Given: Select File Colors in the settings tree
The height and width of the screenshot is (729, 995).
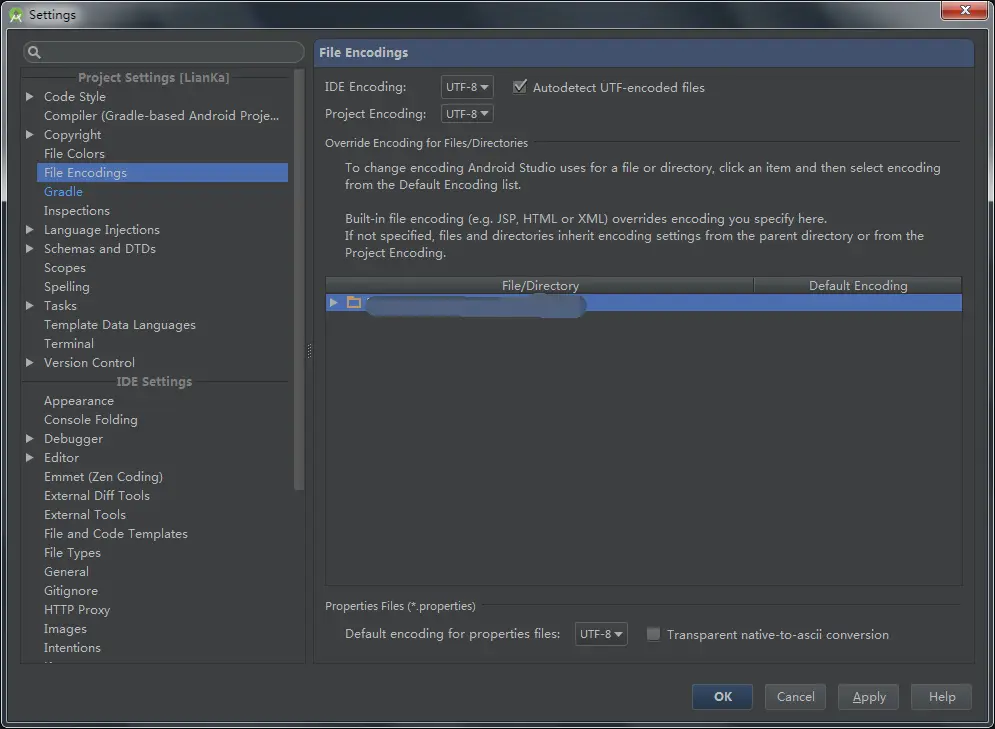Looking at the screenshot, I should pos(74,154).
